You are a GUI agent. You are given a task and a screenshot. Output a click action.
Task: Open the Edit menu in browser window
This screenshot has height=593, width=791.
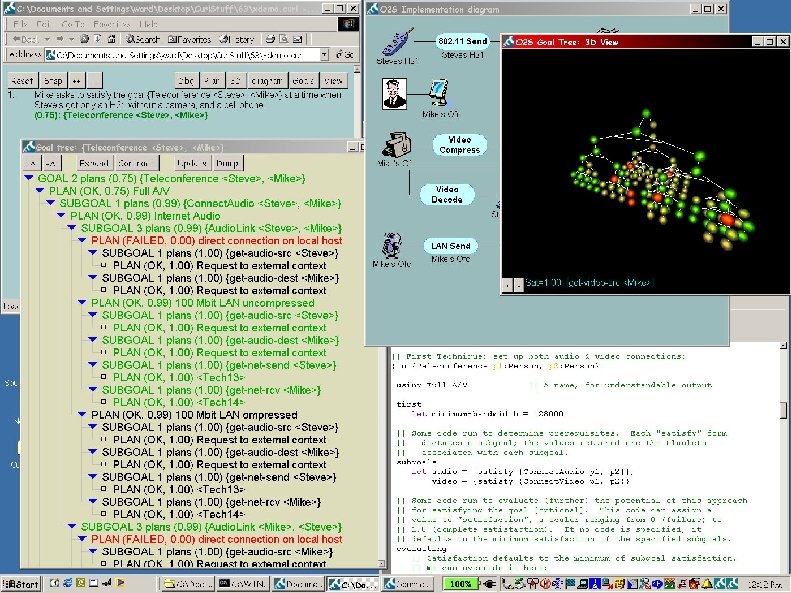(43, 24)
